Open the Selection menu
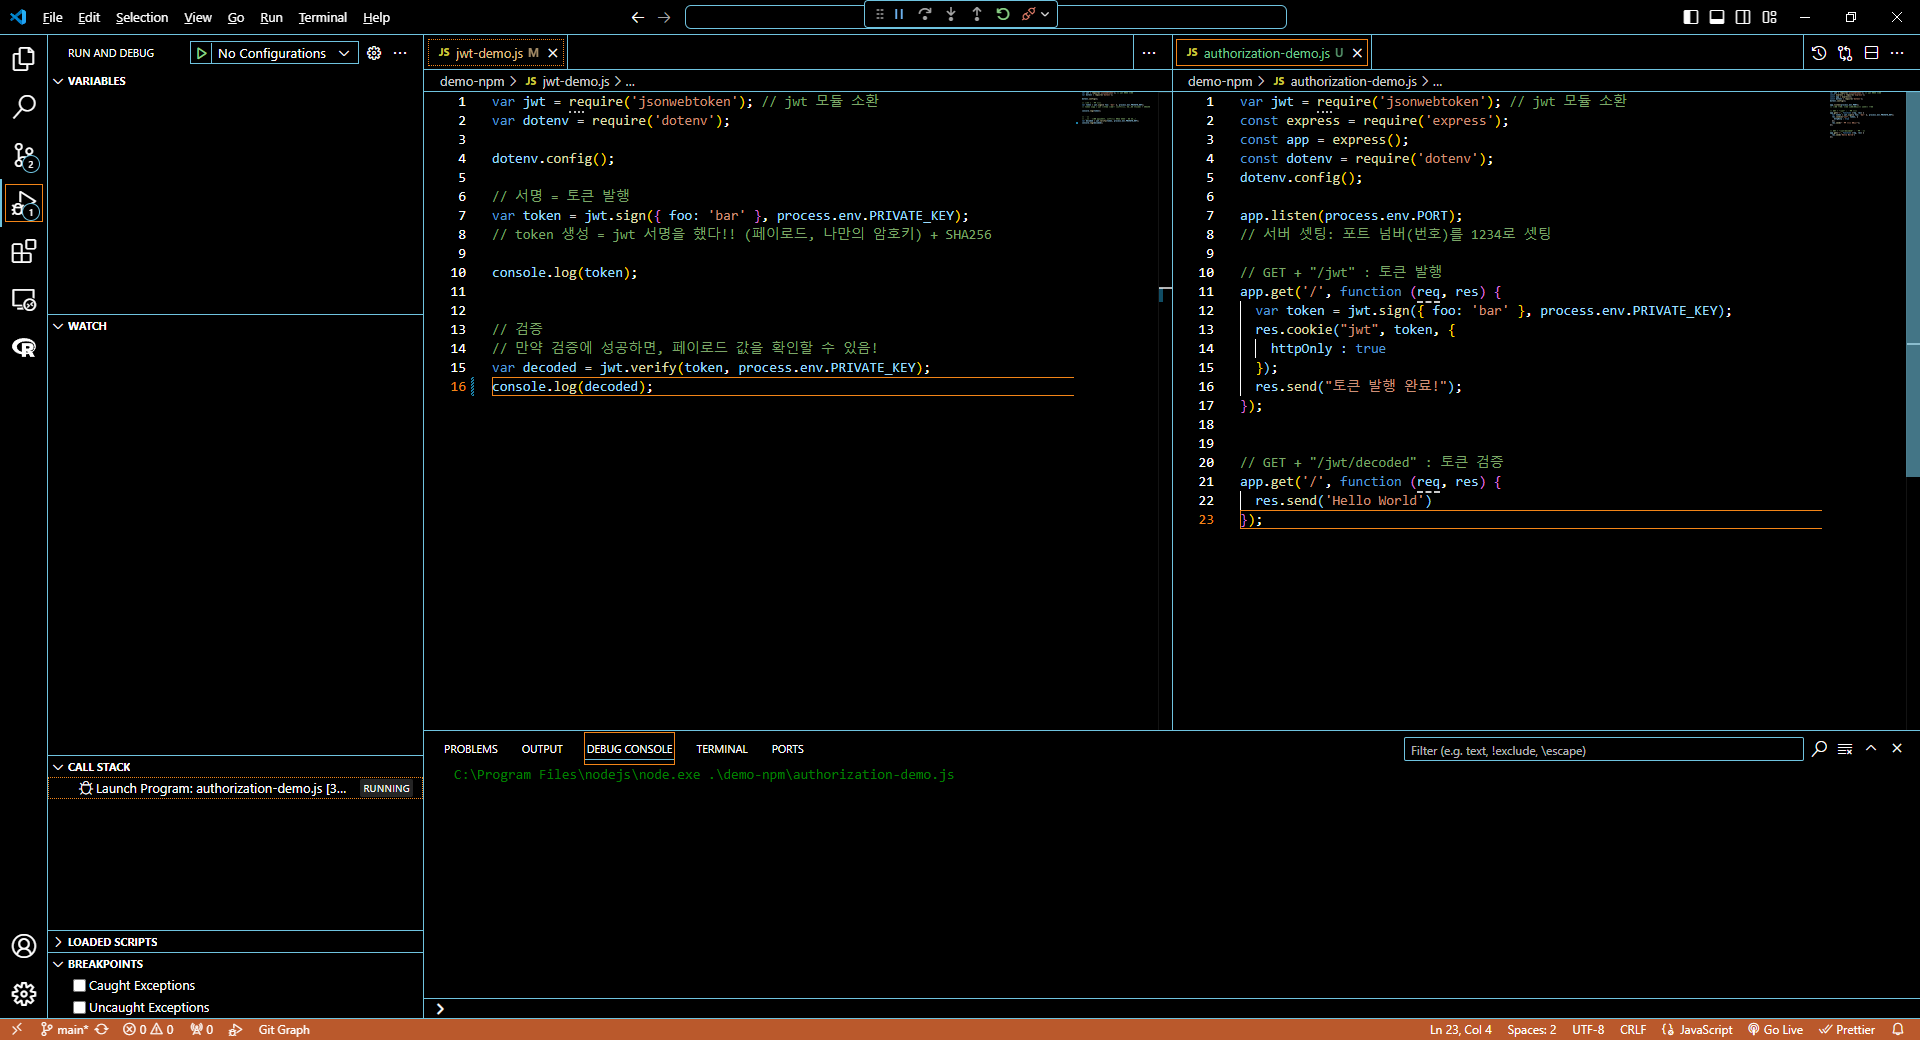Image resolution: width=1920 pixels, height=1040 pixels. pyautogui.click(x=142, y=17)
